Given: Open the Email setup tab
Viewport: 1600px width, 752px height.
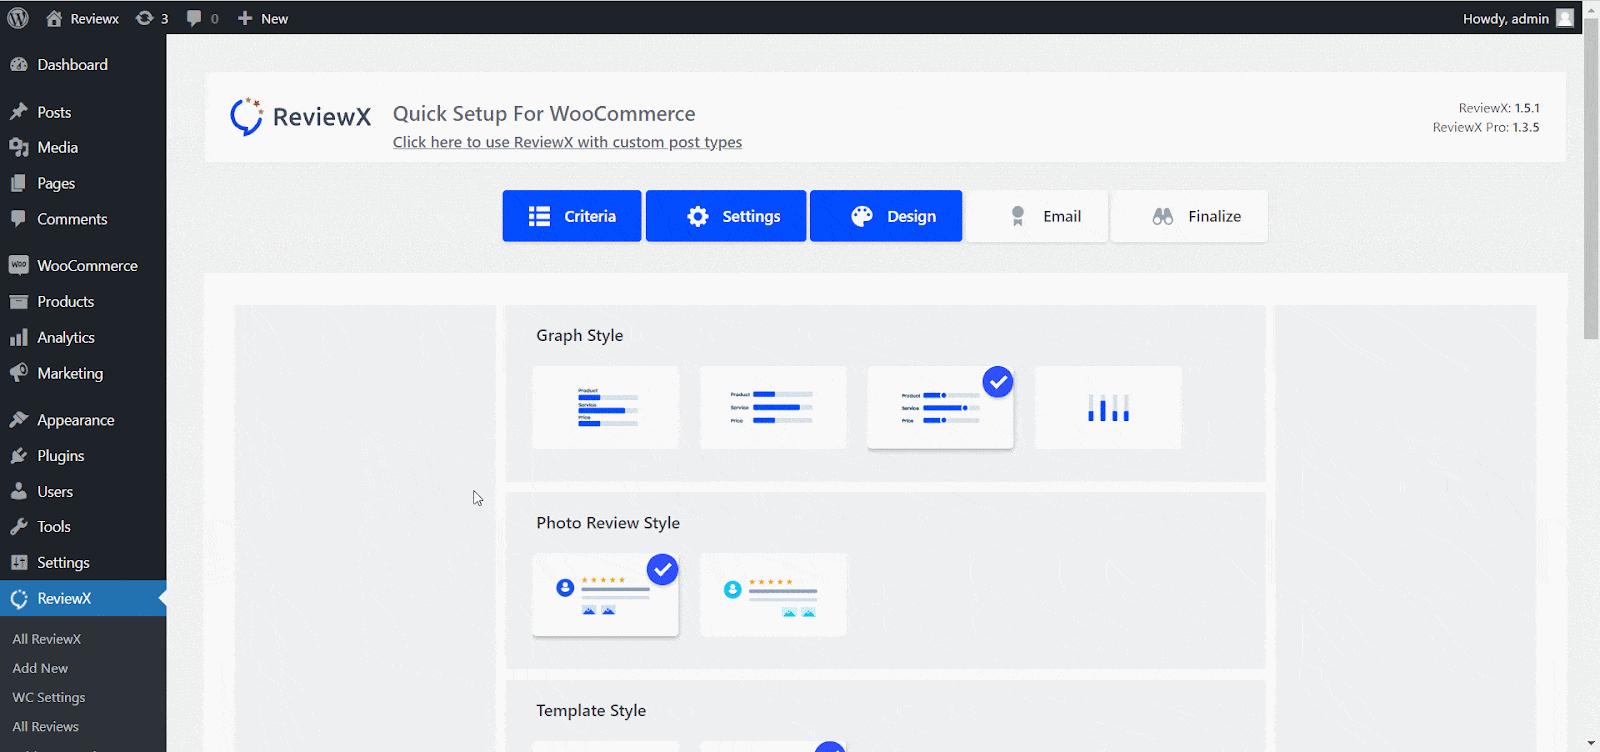Looking at the screenshot, I should [x=1037, y=216].
